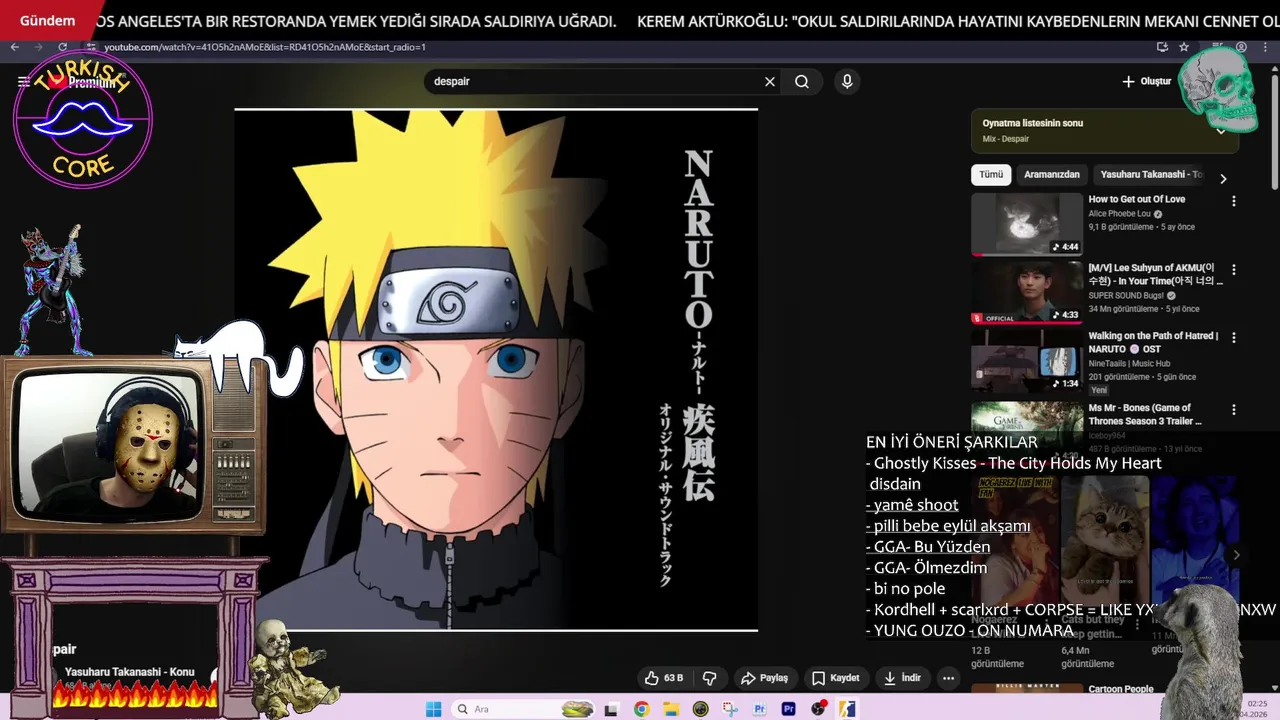This screenshot has width=1280, height=720.
Task: Show more filter chips with right chevron
Action: click(1222, 179)
